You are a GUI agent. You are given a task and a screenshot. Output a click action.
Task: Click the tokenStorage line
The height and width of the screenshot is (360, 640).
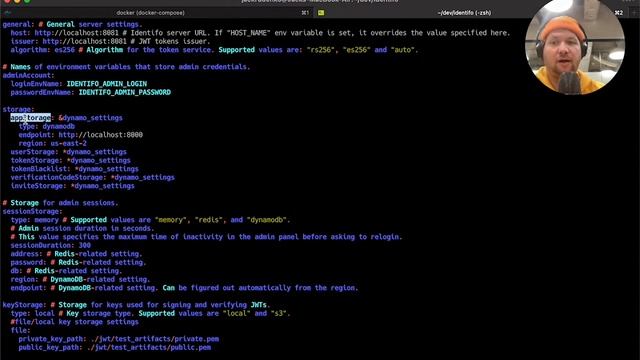[x=71, y=160]
